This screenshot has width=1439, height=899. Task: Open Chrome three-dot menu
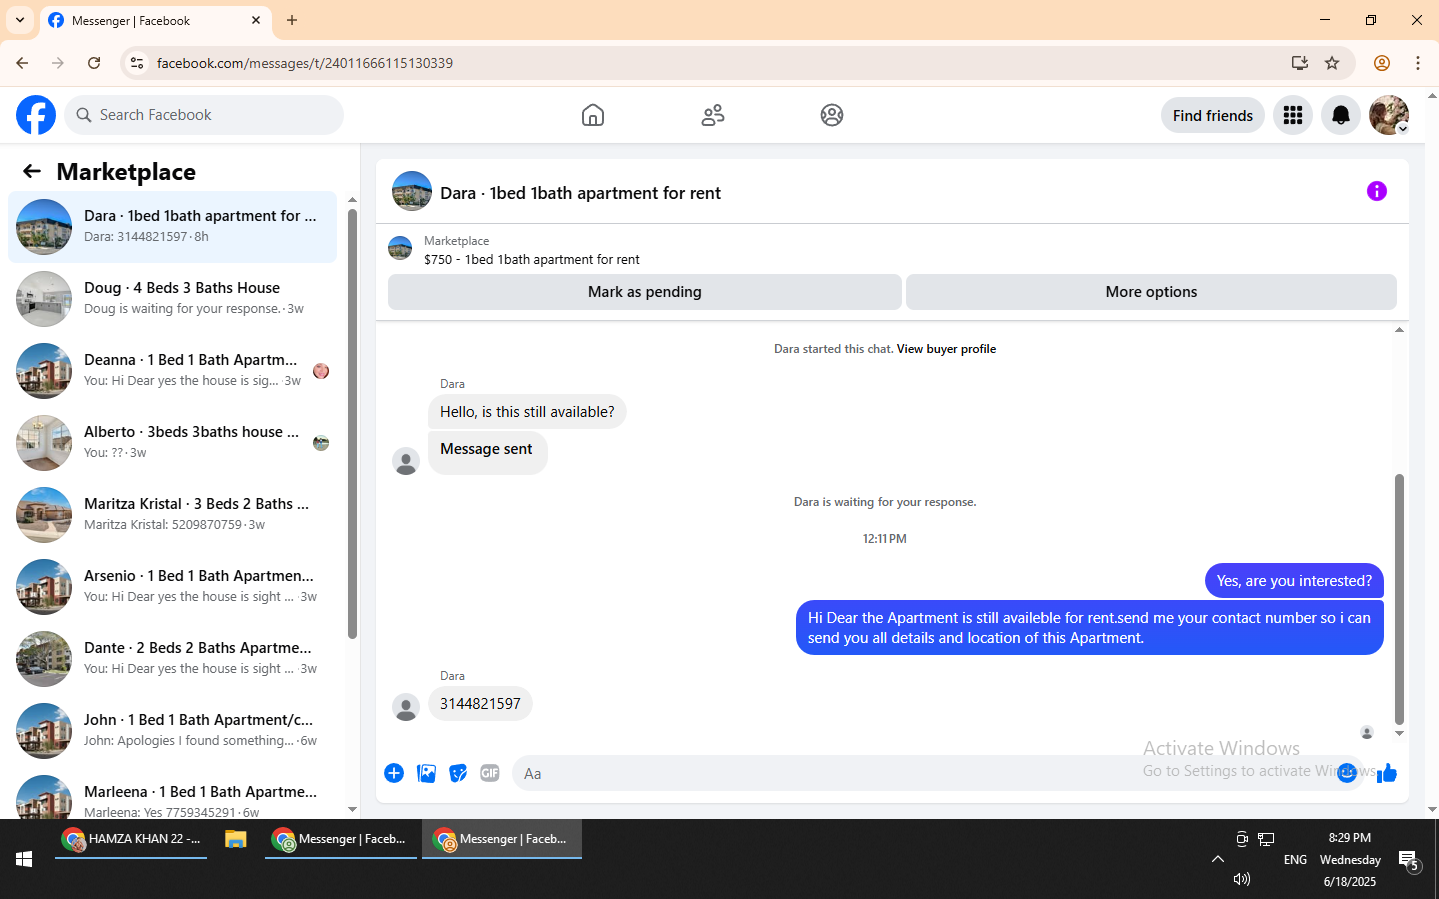point(1418,63)
